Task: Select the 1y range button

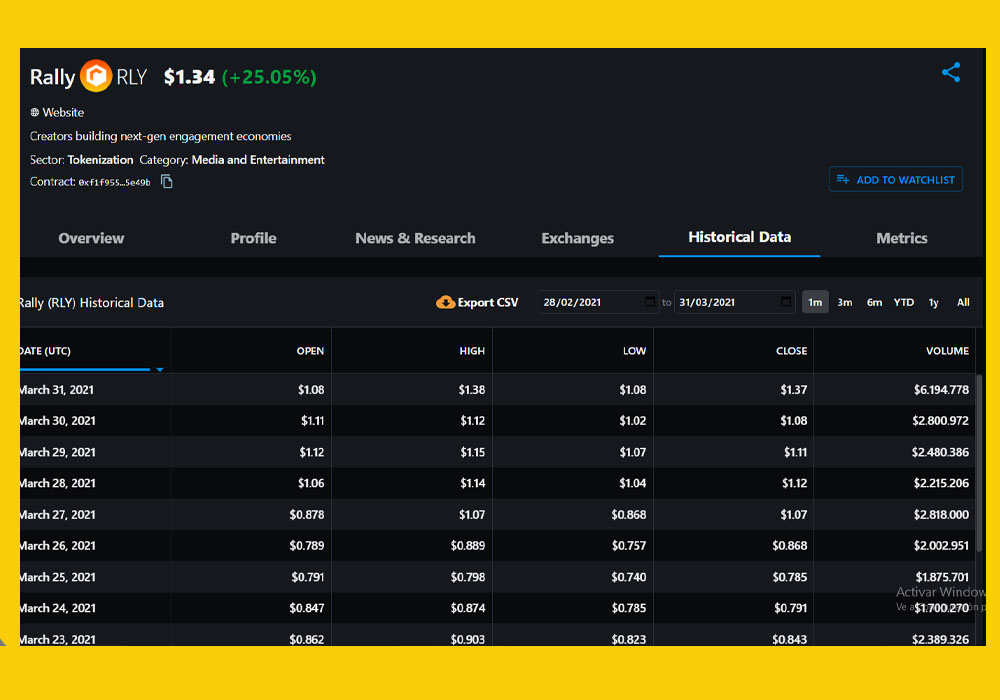Action: click(x=933, y=302)
